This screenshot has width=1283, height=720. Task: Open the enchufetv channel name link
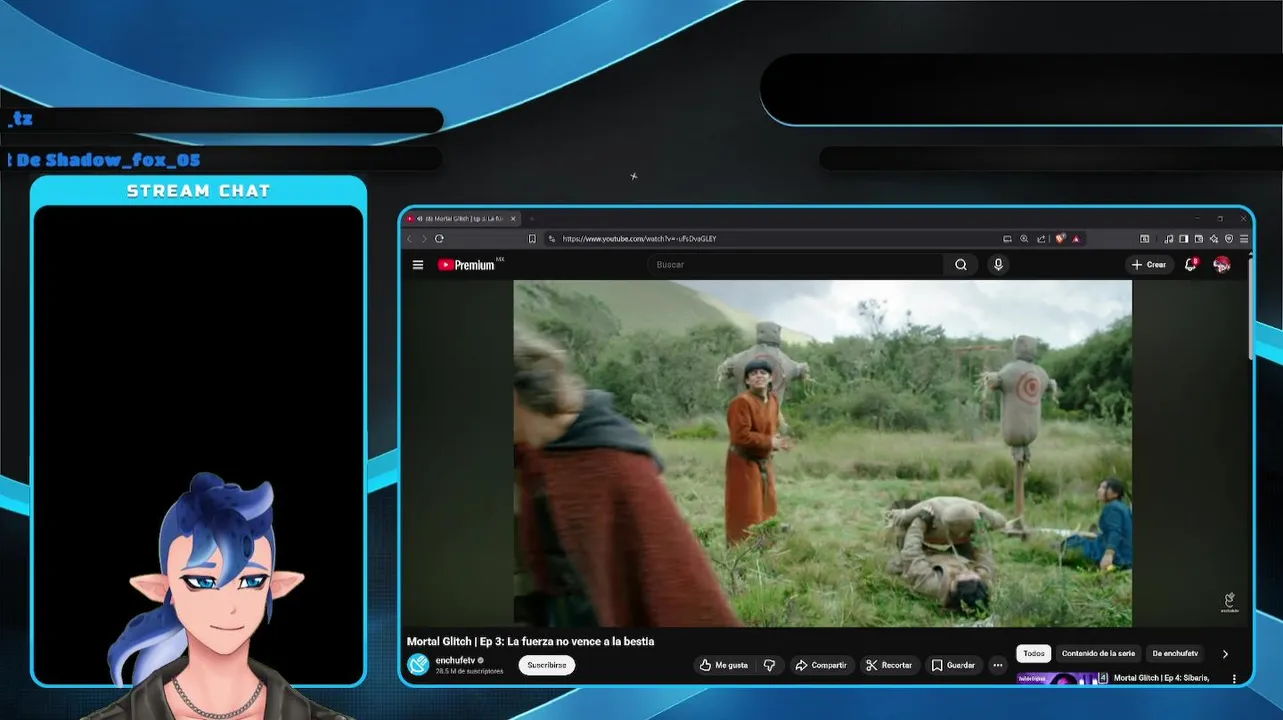click(455, 660)
